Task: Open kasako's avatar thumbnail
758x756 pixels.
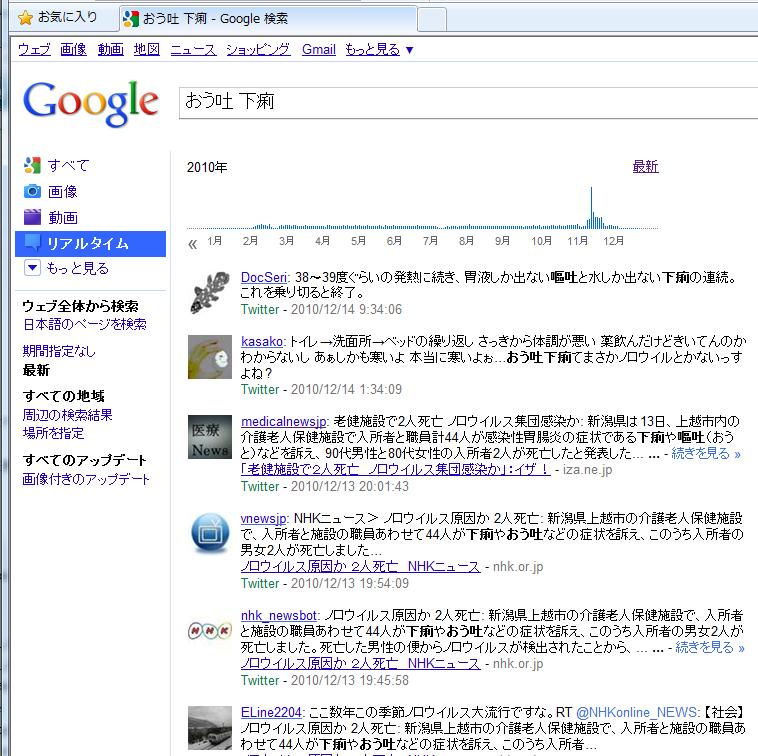Action: (210, 357)
